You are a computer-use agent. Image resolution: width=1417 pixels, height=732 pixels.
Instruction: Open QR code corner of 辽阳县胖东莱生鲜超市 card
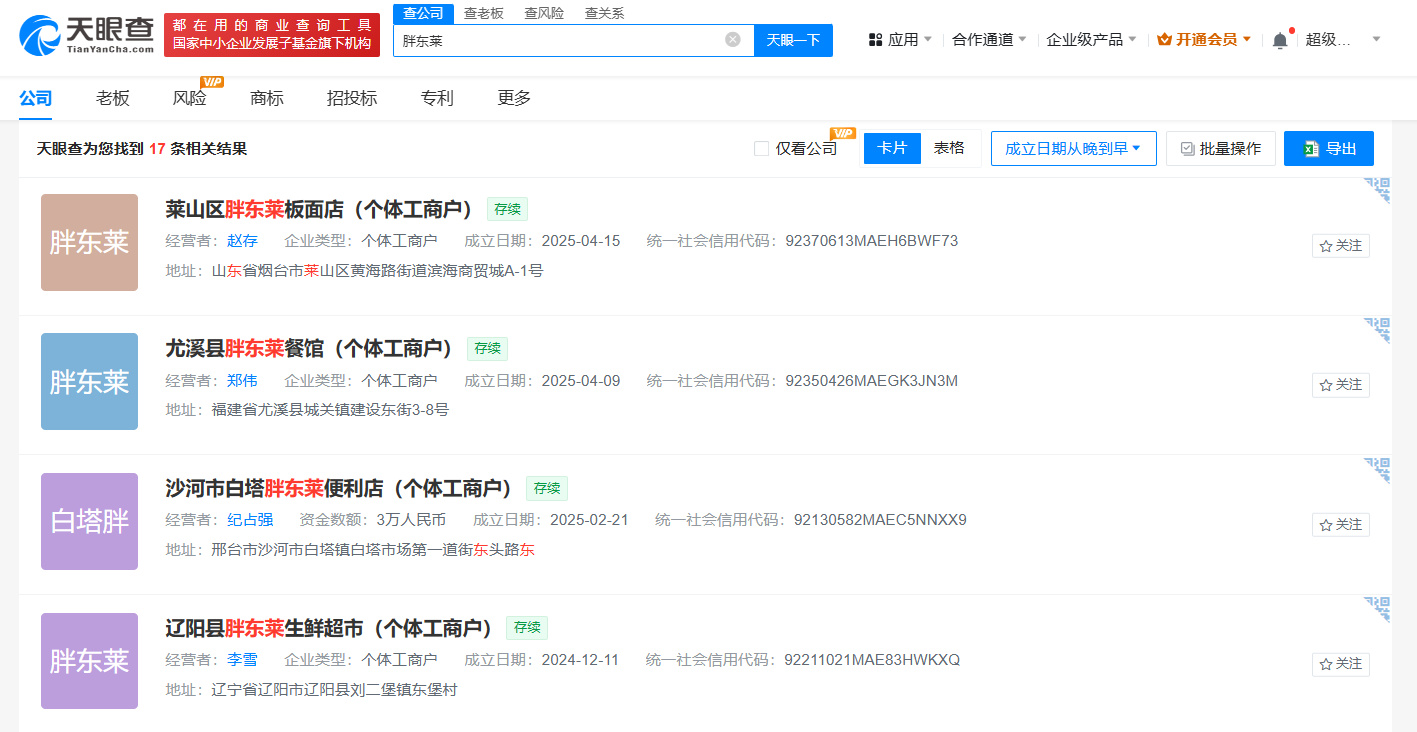(x=1378, y=609)
